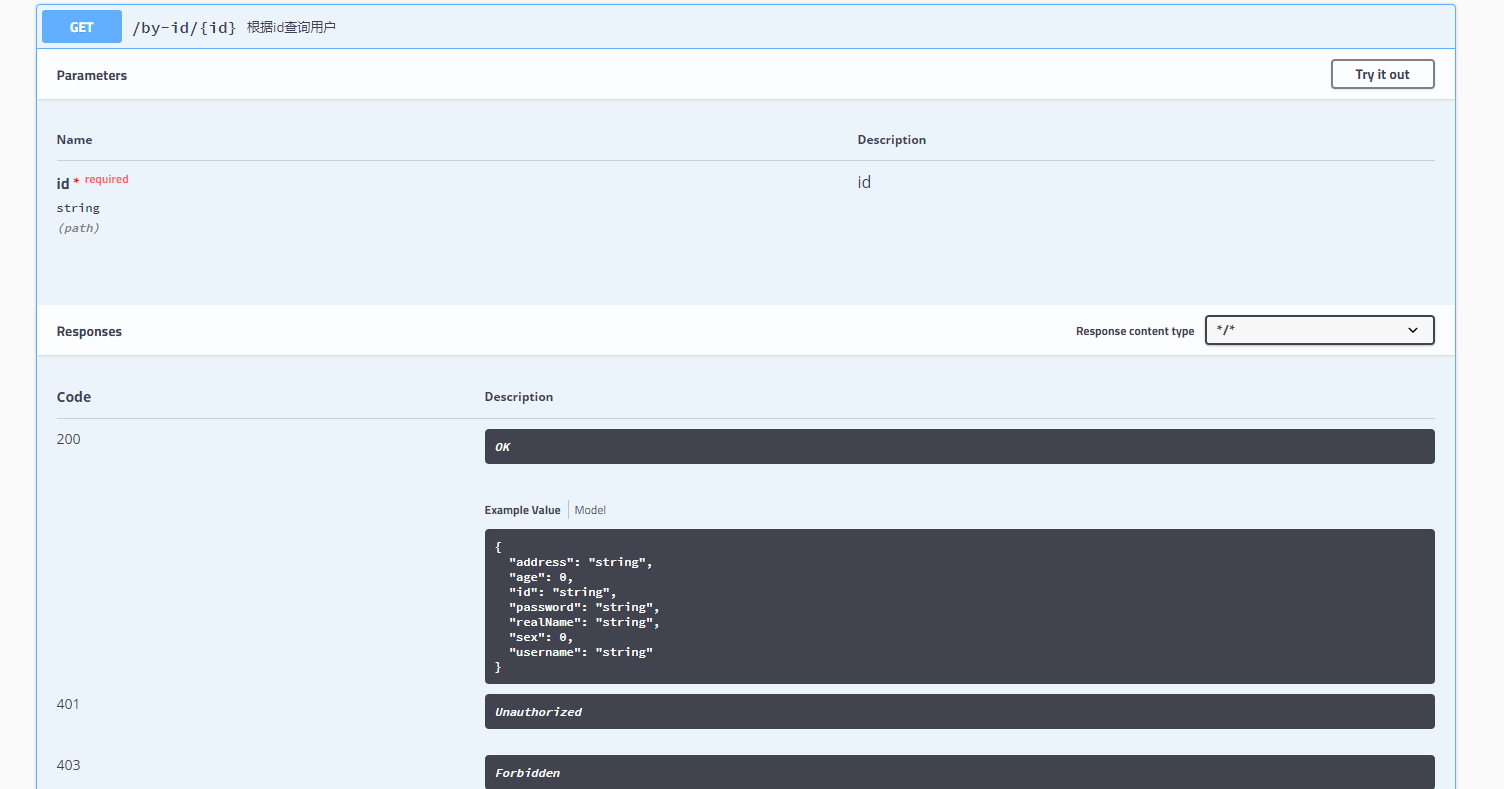Screen dimensions: 1504x789
Task: Click the /by-id/{id} endpoint path
Action: [x=184, y=28]
